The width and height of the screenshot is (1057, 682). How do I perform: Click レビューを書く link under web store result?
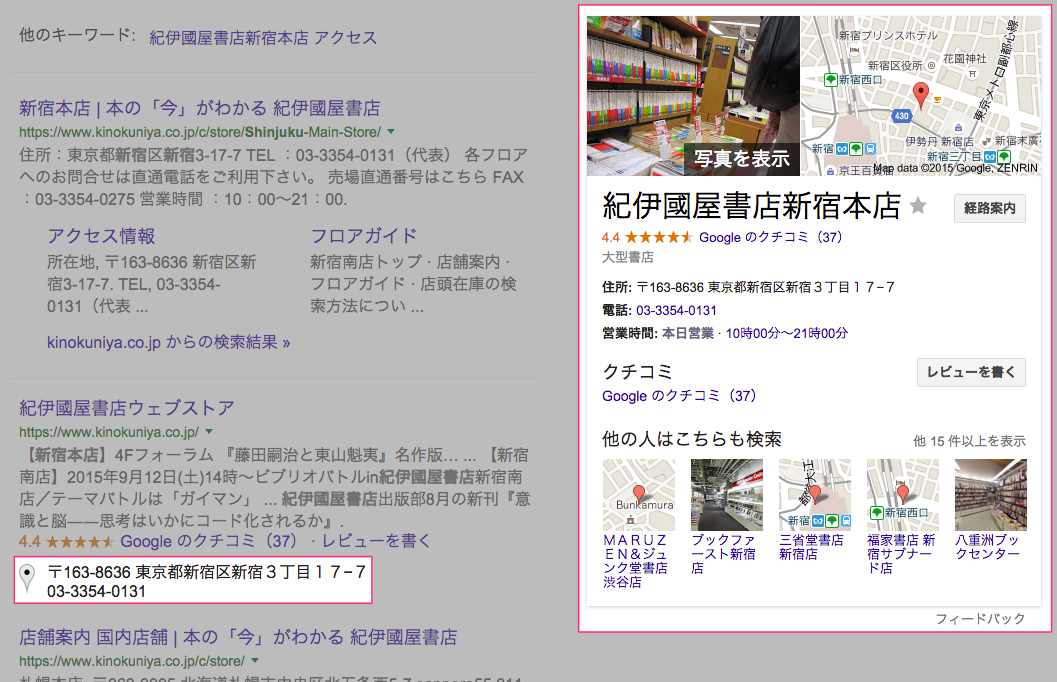[x=376, y=541]
